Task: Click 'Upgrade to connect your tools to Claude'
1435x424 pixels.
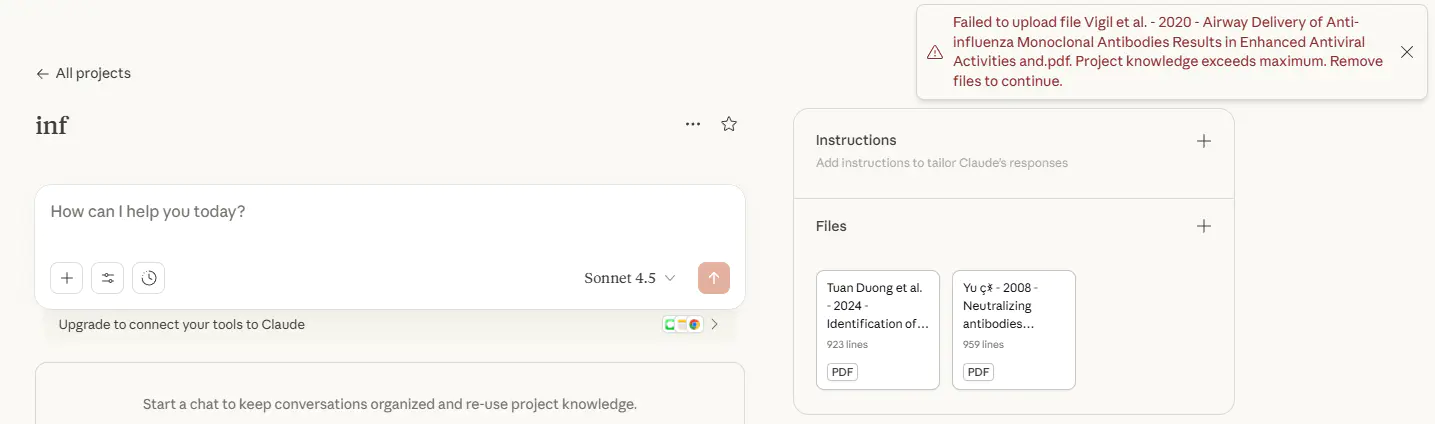Action: point(182,324)
